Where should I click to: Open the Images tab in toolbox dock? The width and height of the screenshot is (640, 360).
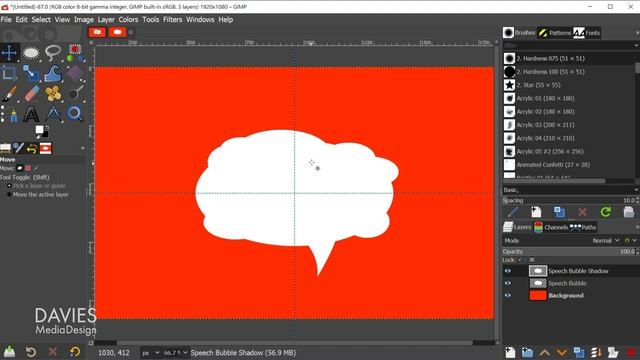(46, 149)
